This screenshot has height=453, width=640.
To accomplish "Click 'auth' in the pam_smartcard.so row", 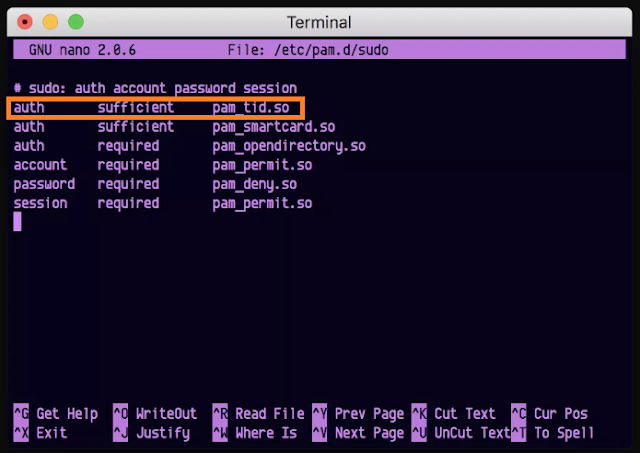I will (x=29, y=127).
